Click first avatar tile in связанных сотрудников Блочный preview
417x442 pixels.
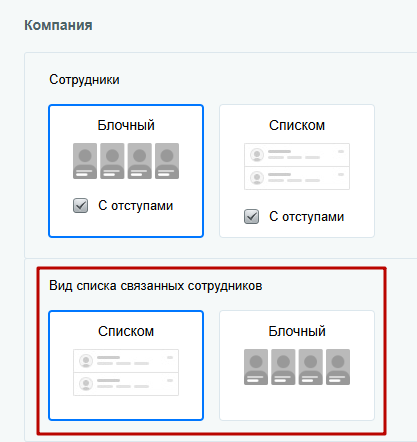point(256,367)
